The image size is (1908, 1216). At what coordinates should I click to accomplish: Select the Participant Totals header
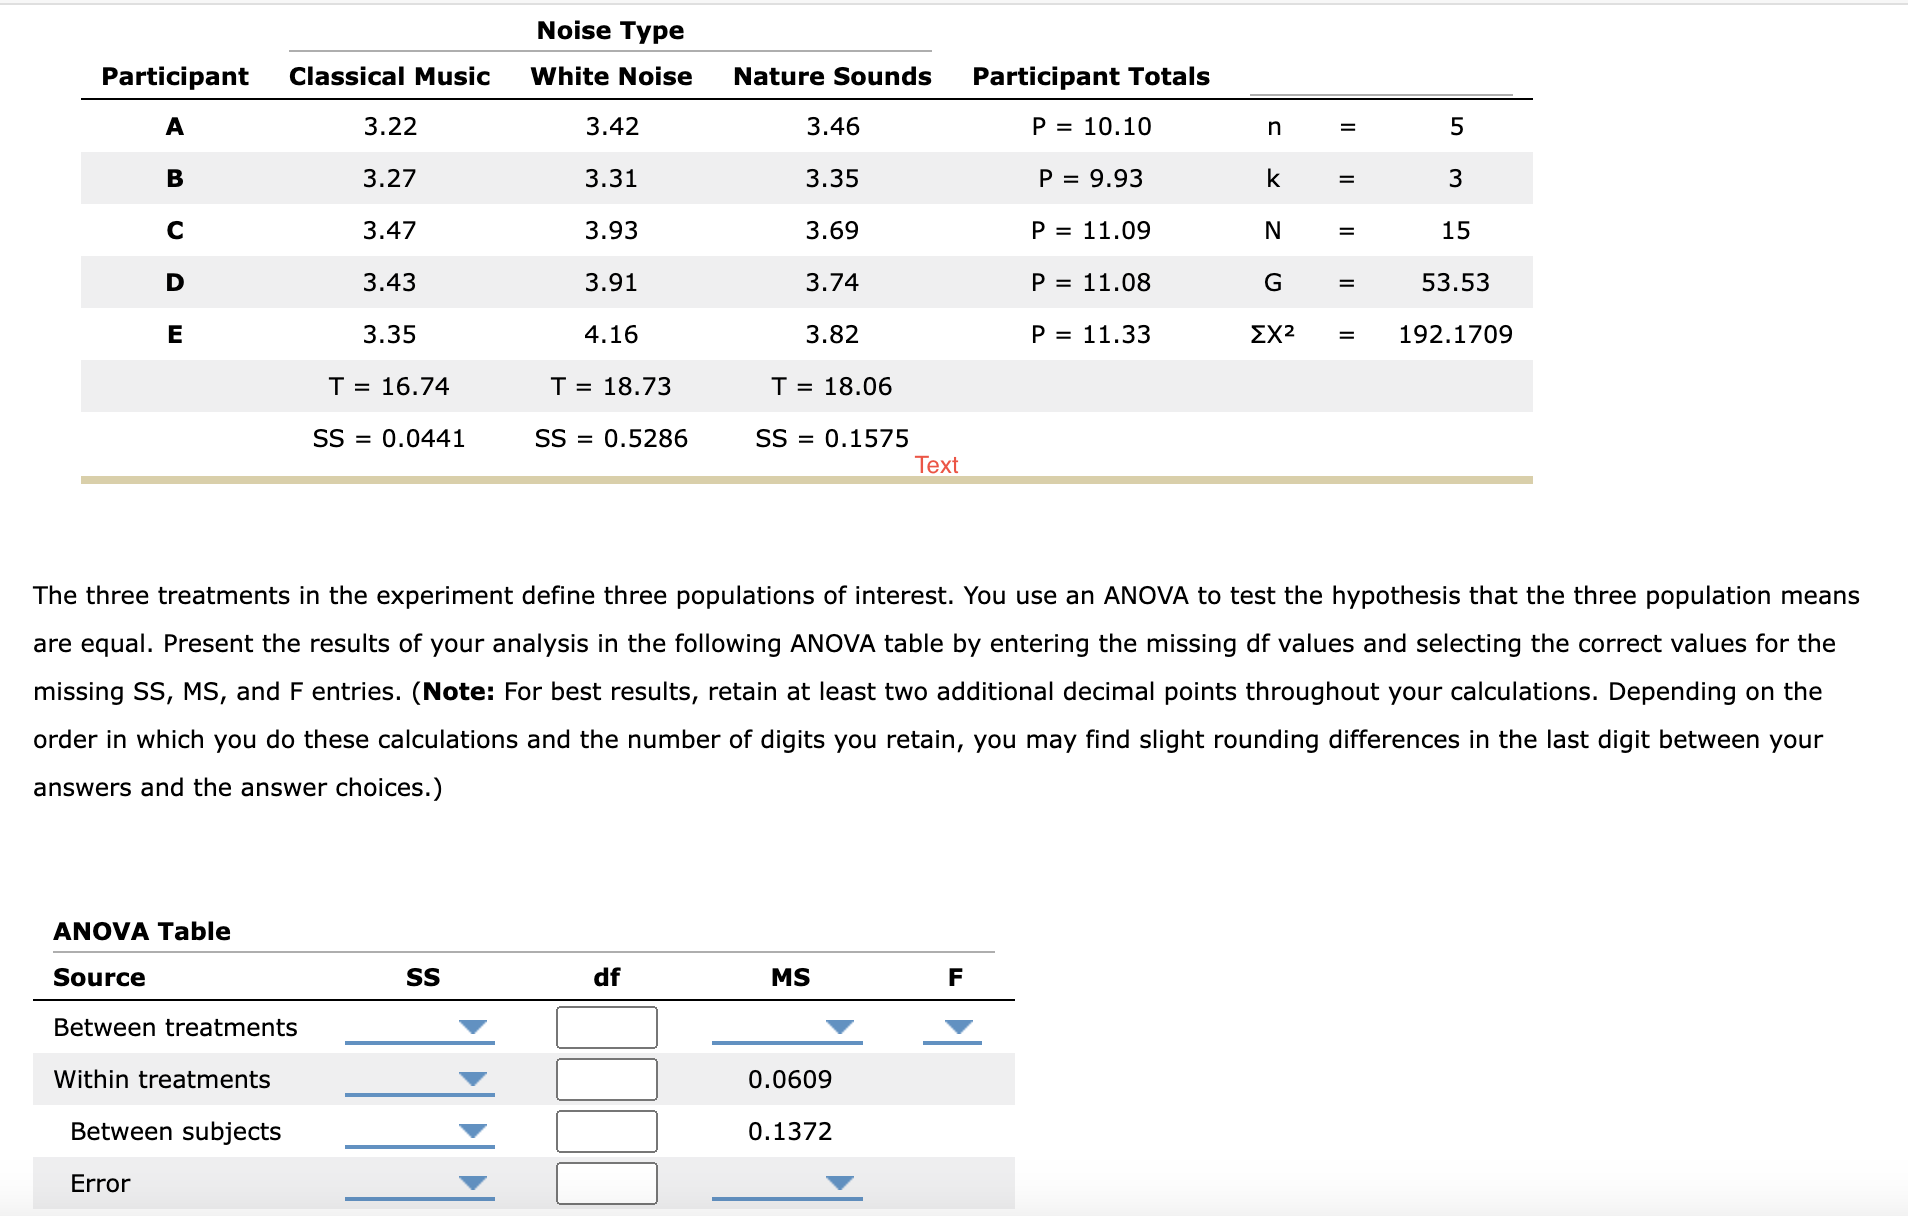pos(1090,76)
